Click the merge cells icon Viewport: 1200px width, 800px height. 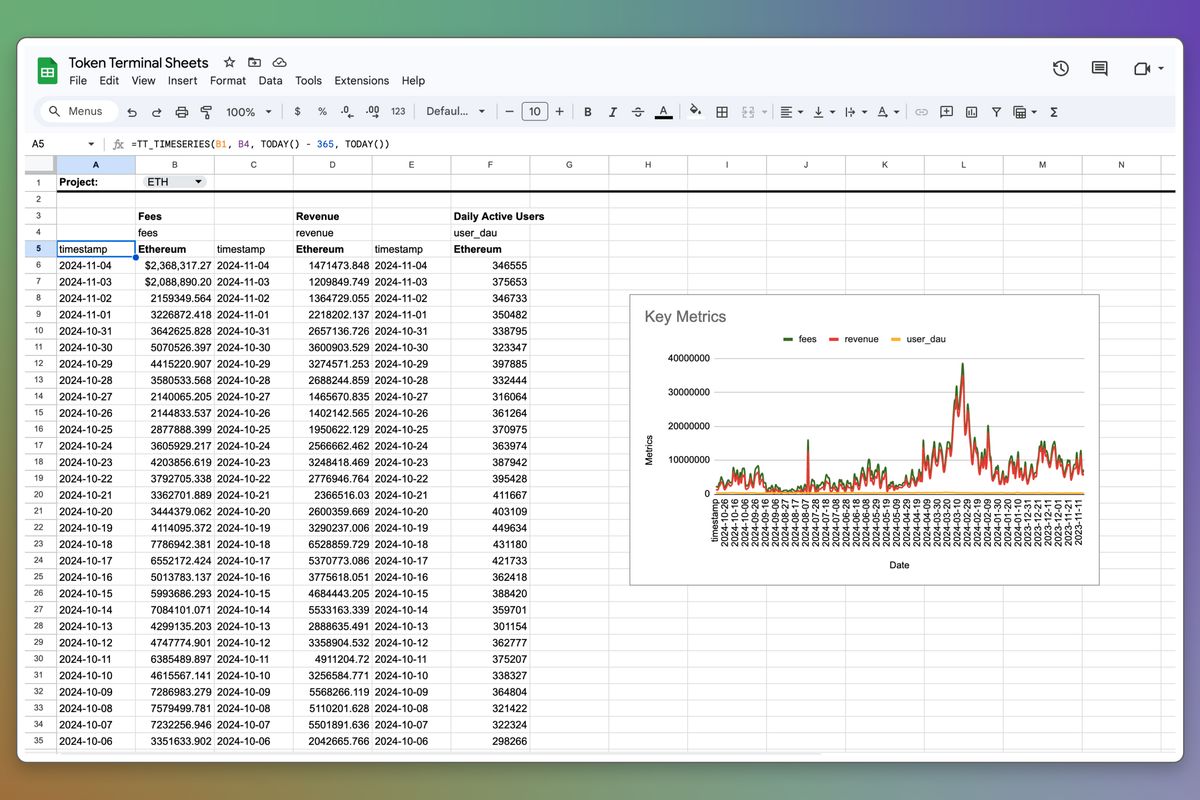748,112
